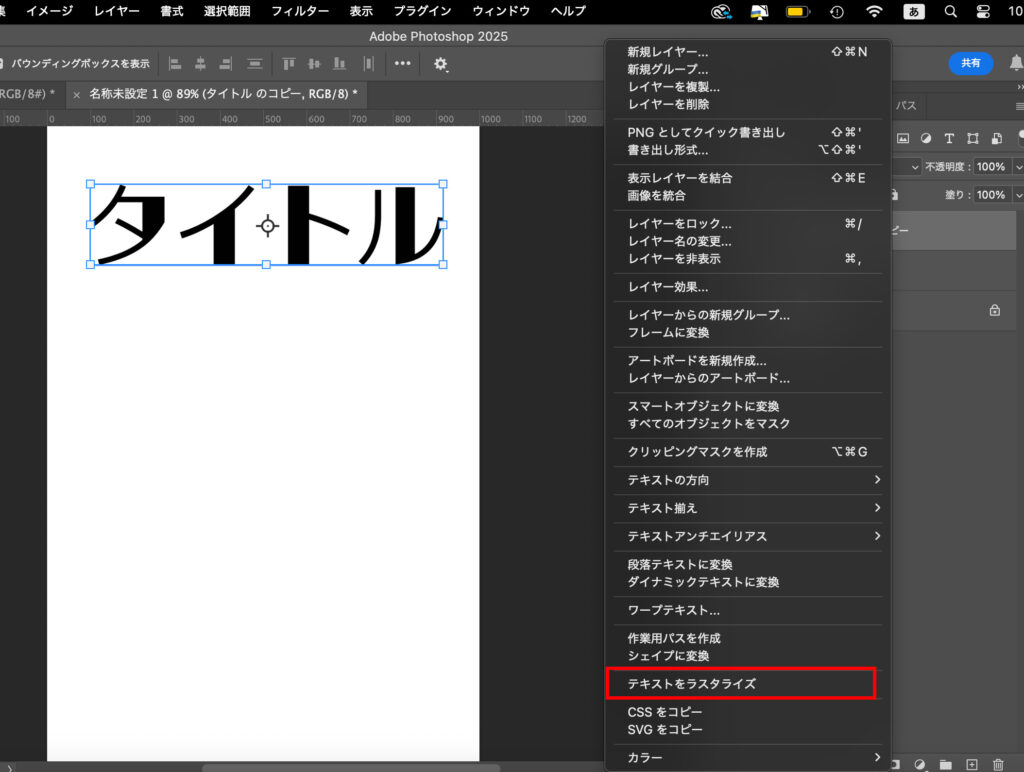Image resolution: width=1024 pixels, height=772 pixels.
Task: Click the new group folder icon
Action: coord(945,765)
